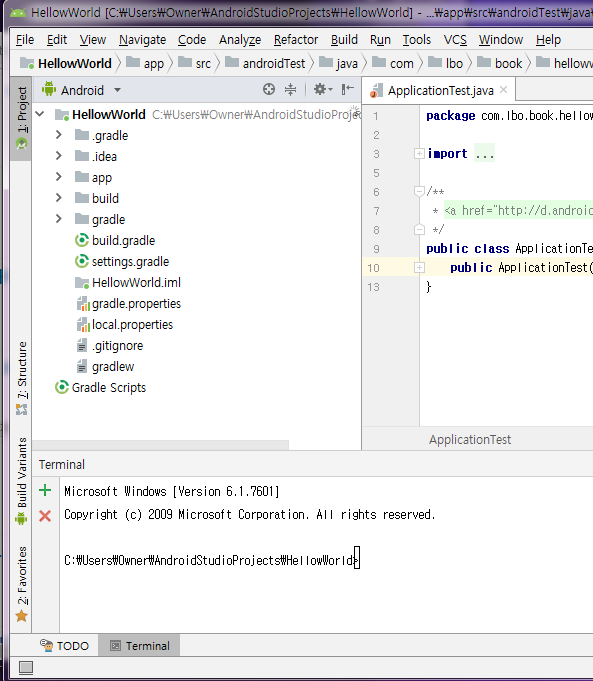
Task: Select settings.gradle in the project tree
Action: pyautogui.click(x=130, y=261)
